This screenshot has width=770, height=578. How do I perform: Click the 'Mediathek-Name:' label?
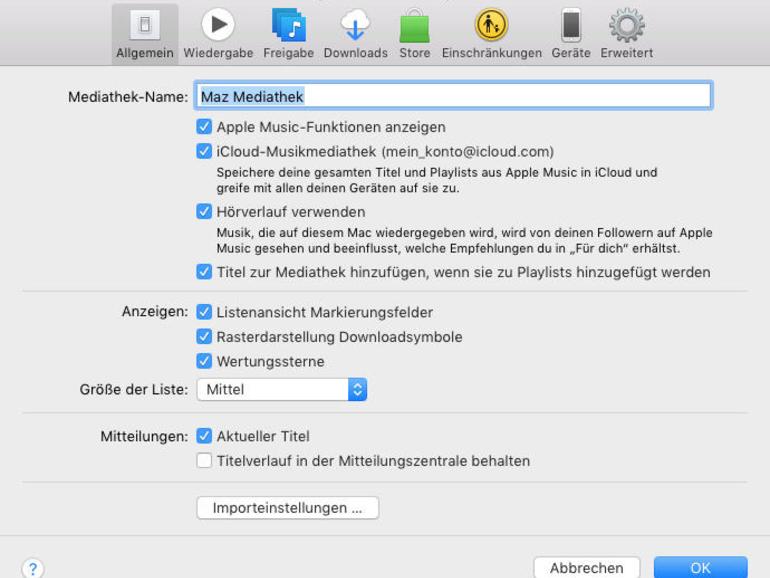tap(128, 97)
